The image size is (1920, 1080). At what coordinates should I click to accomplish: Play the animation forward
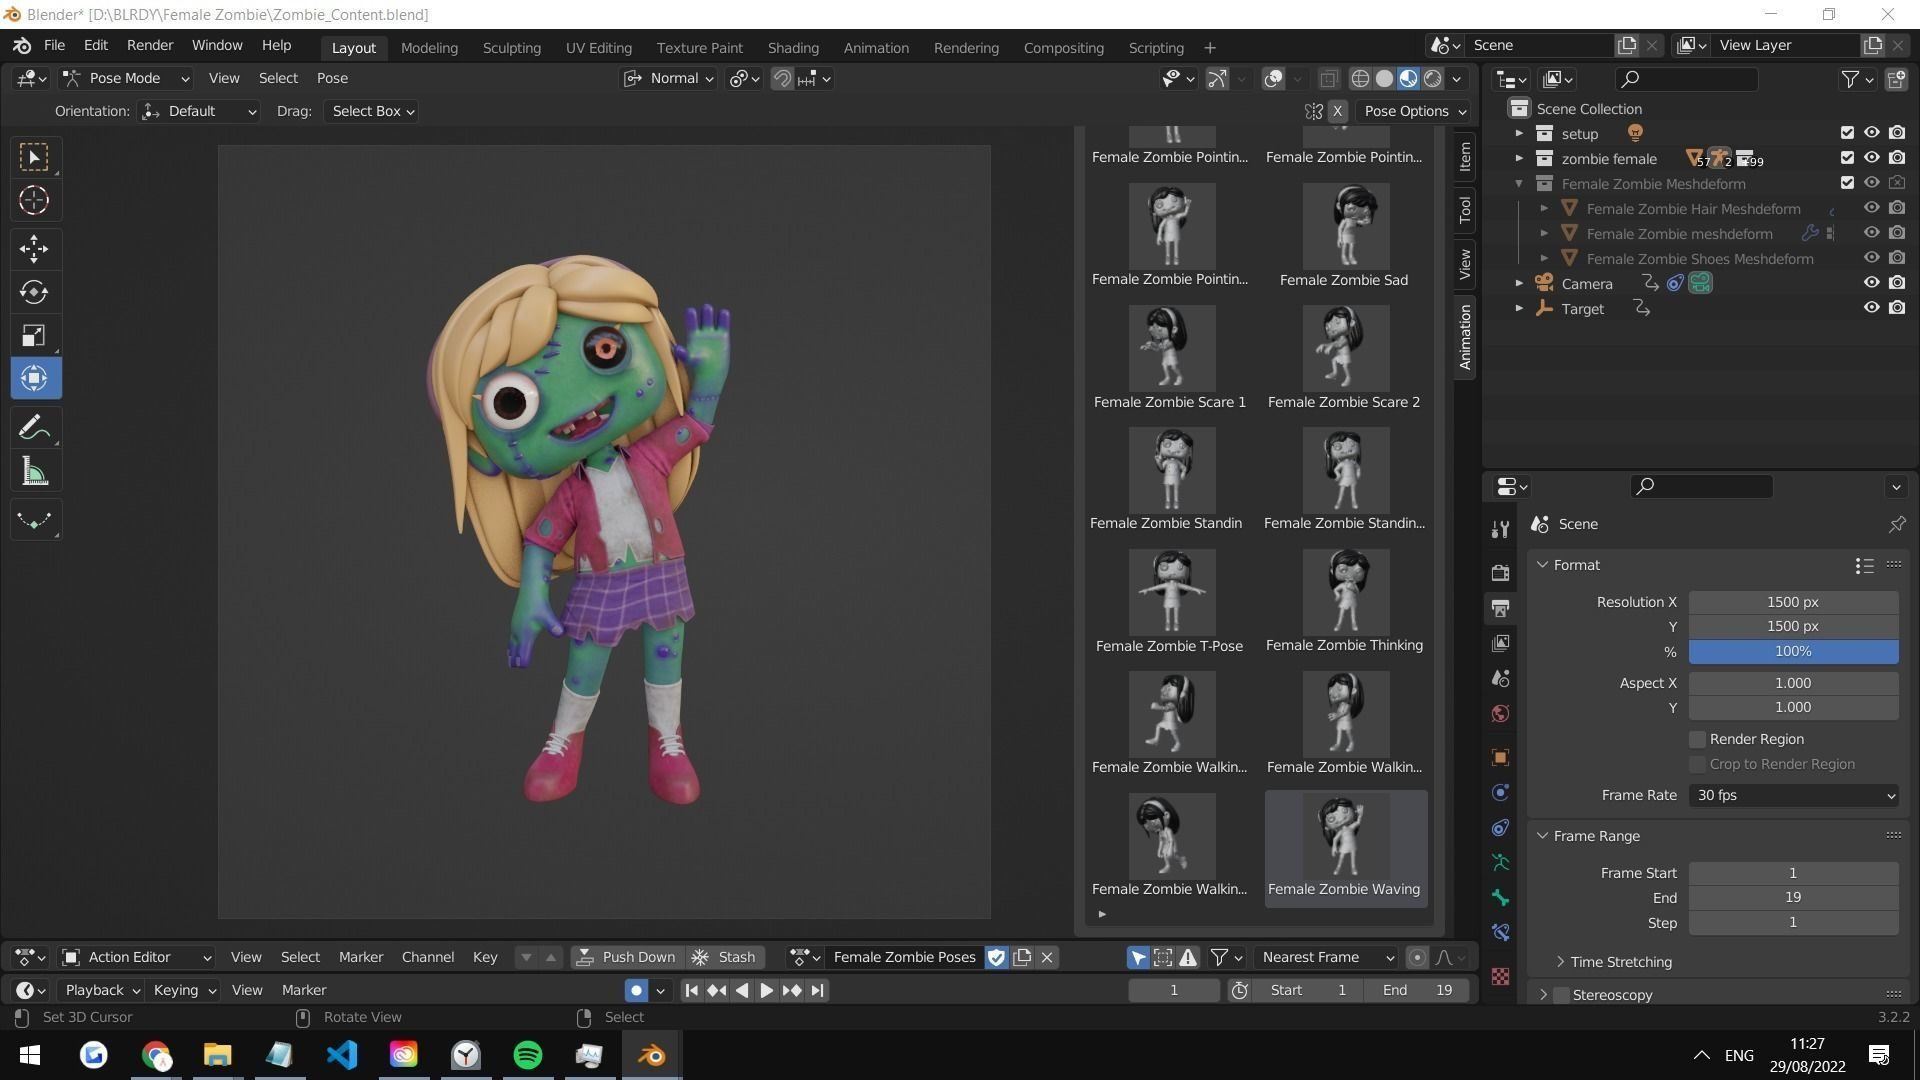pyautogui.click(x=766, y=990)
